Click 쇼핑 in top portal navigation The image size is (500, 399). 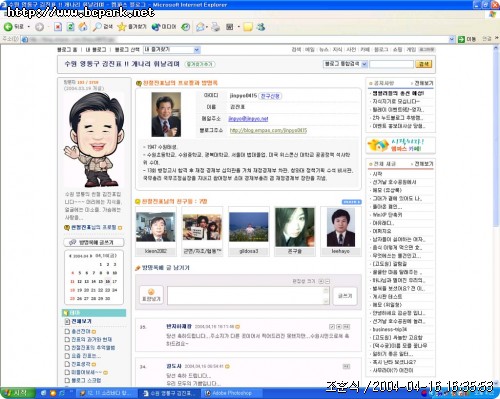click(397, 50)
